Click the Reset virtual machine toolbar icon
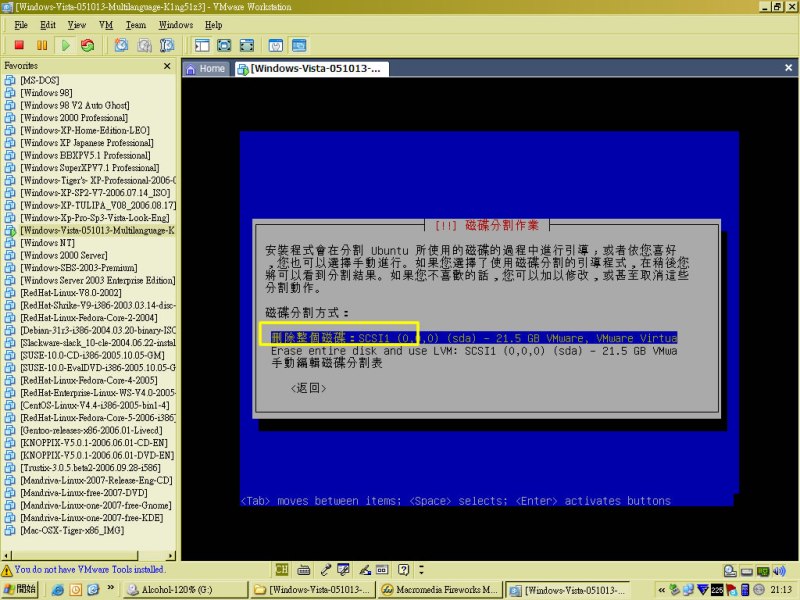Screen dimensions: 800x600 (88, 45)
